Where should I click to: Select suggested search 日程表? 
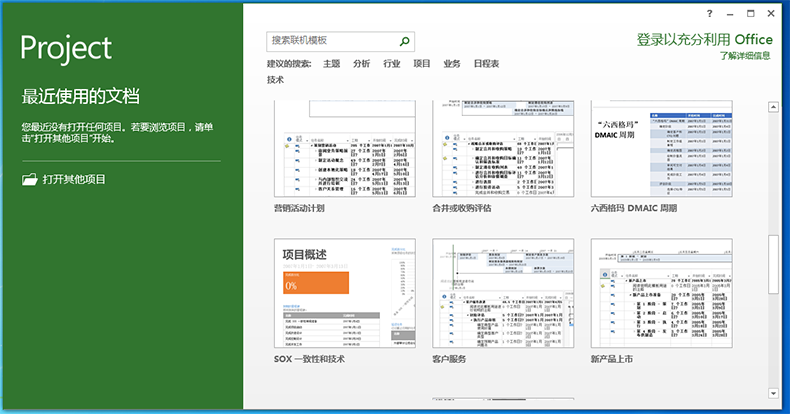pos(486,64)
